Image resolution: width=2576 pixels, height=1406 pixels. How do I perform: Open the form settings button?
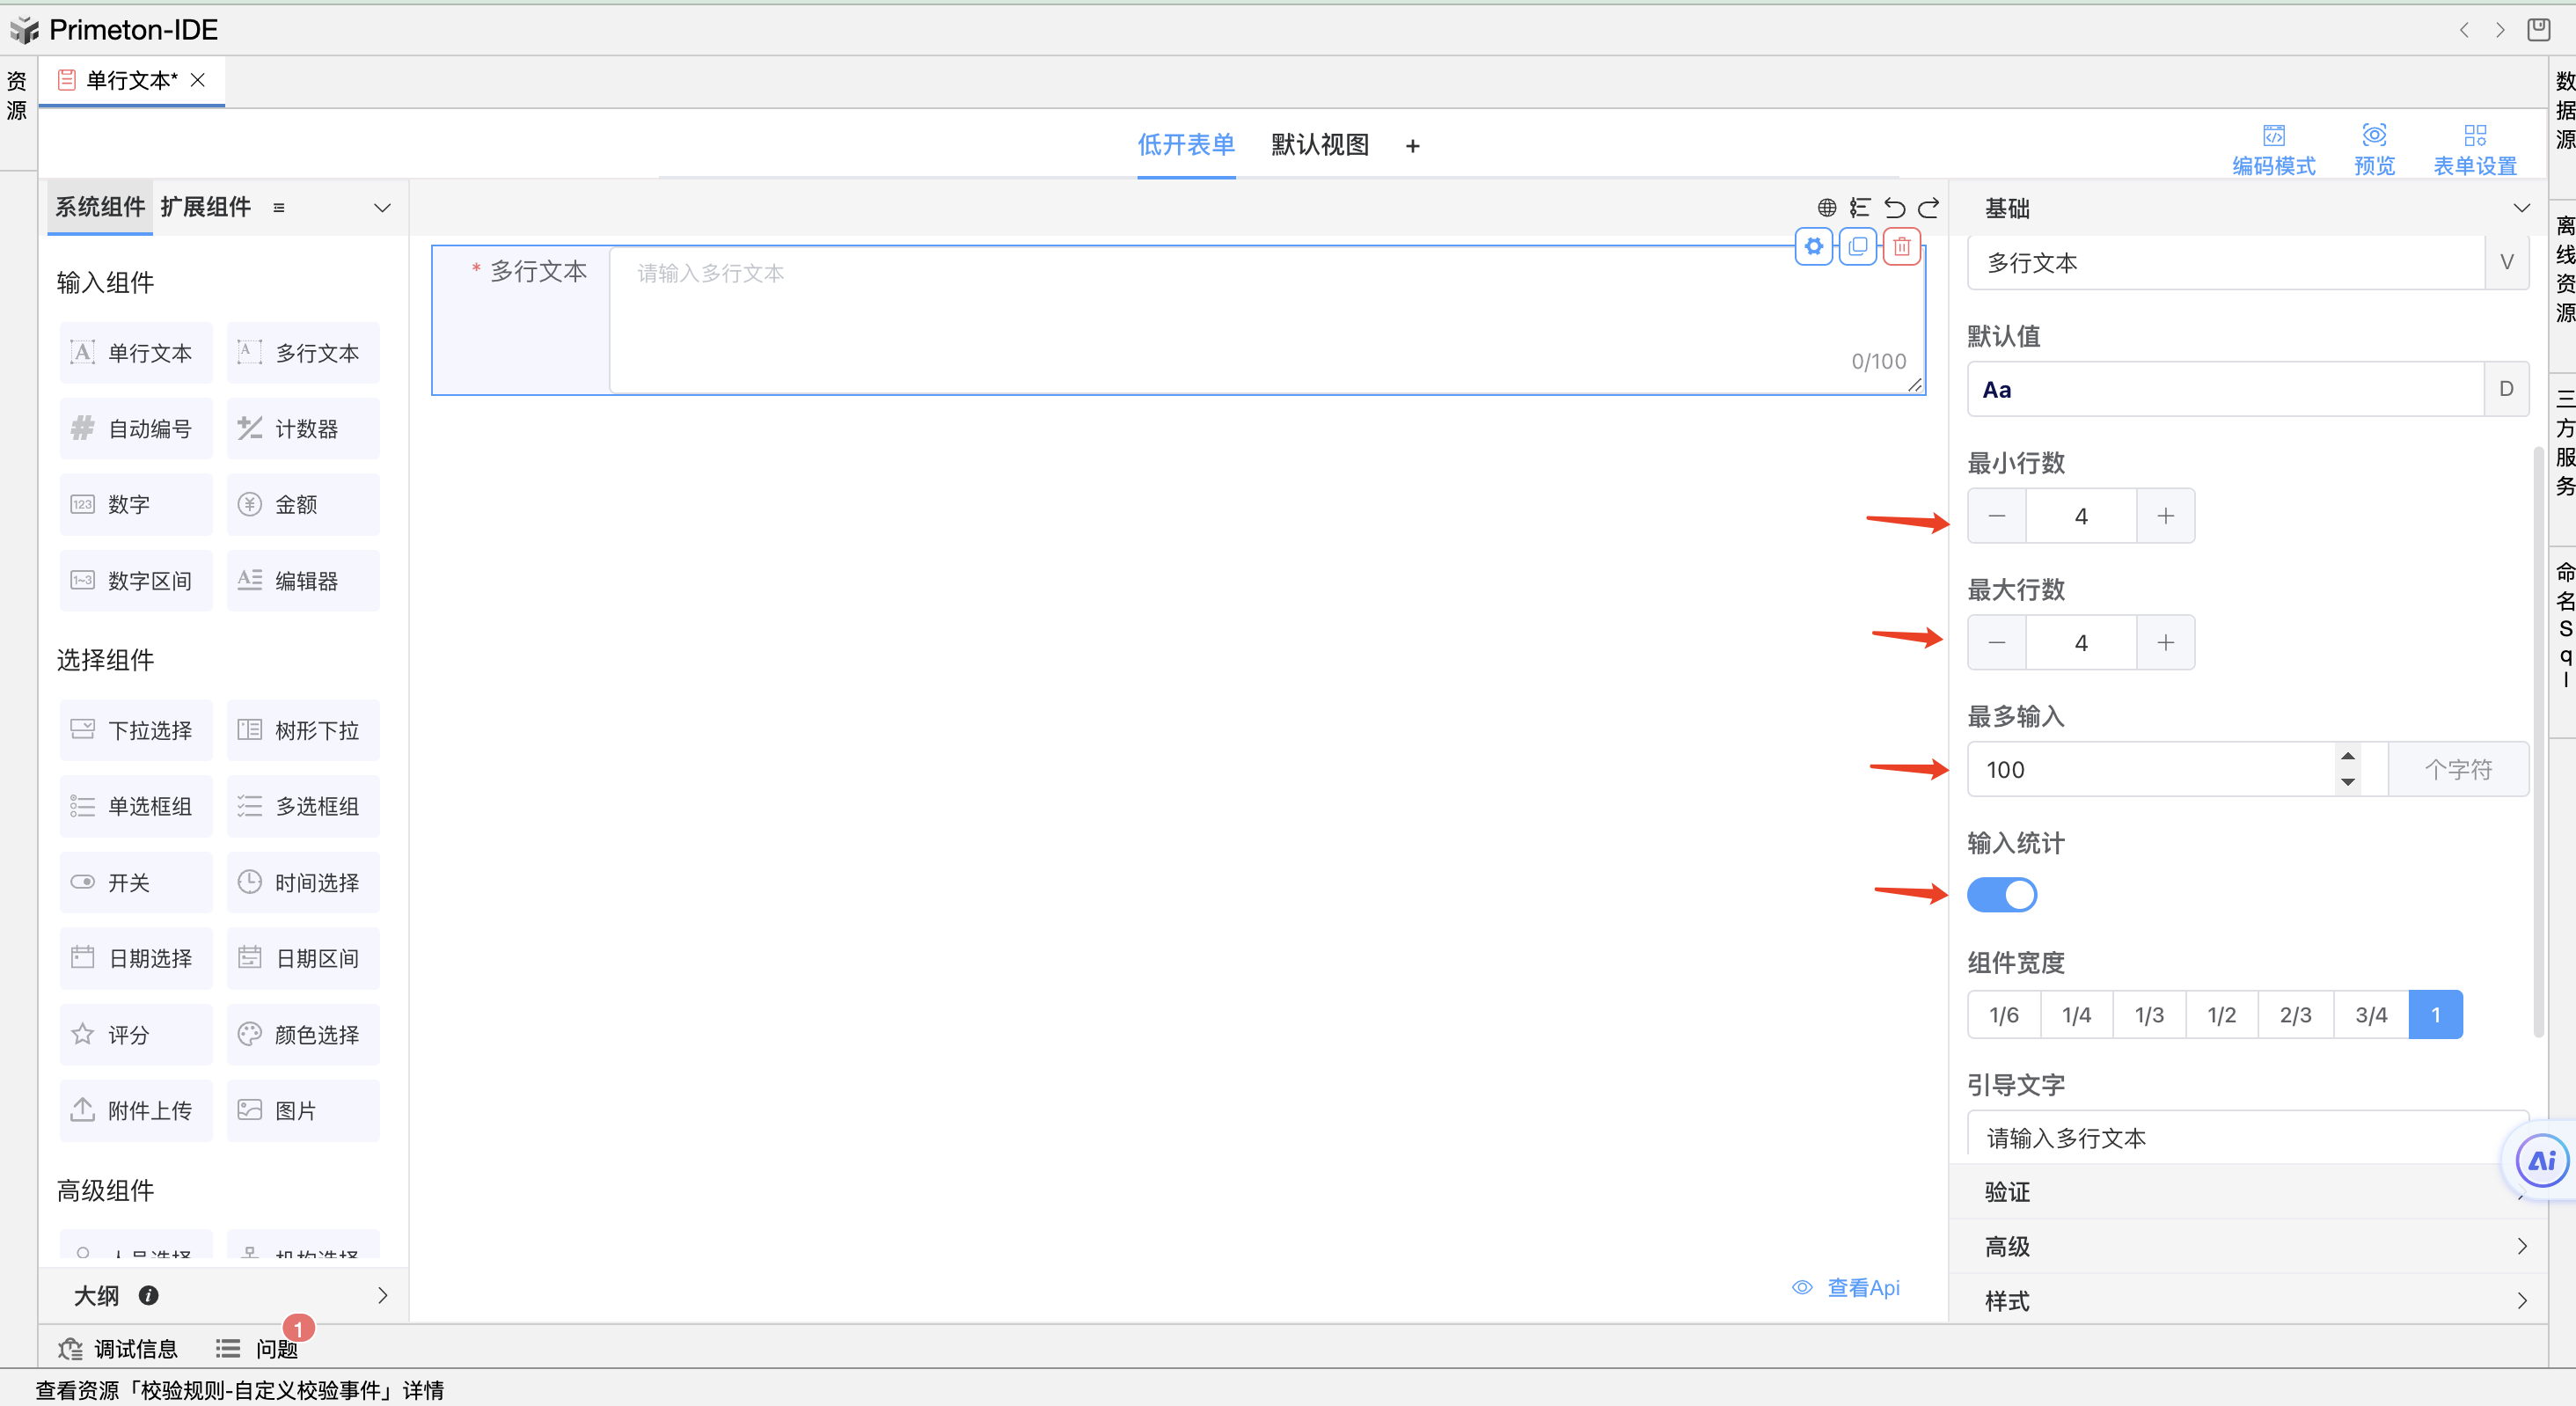[x=2474, y=146]
